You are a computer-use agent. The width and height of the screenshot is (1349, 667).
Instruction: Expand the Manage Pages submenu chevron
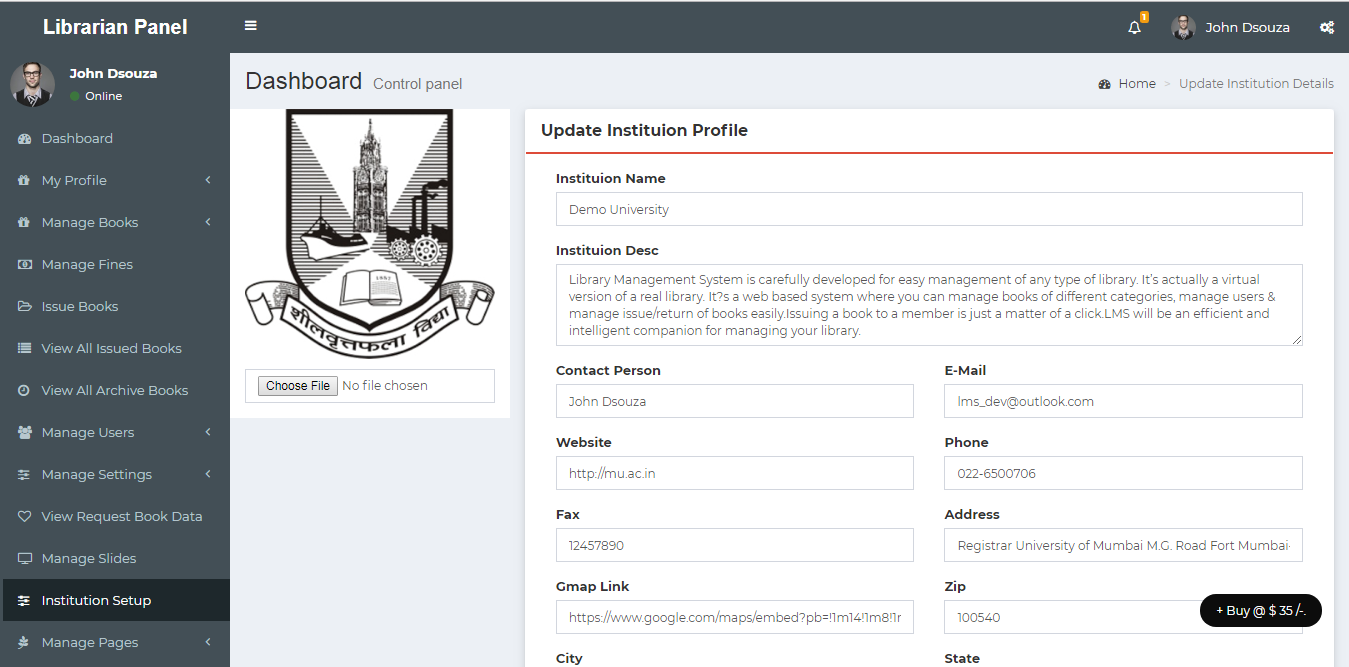click(x=208, y=642)
